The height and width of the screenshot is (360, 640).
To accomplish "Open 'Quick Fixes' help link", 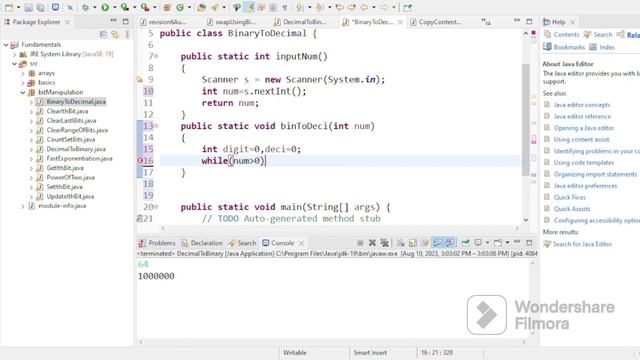I will point(569,197).
